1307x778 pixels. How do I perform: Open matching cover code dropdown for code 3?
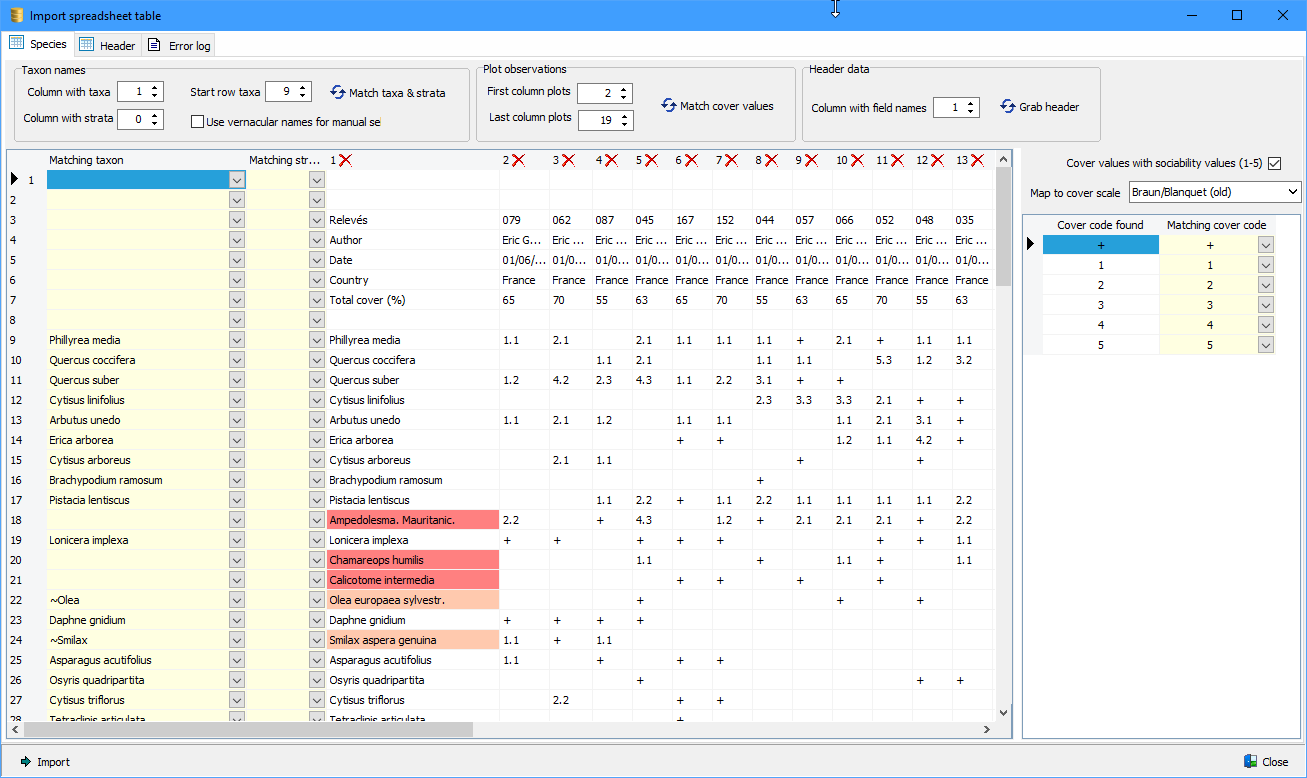point(1266,305)
